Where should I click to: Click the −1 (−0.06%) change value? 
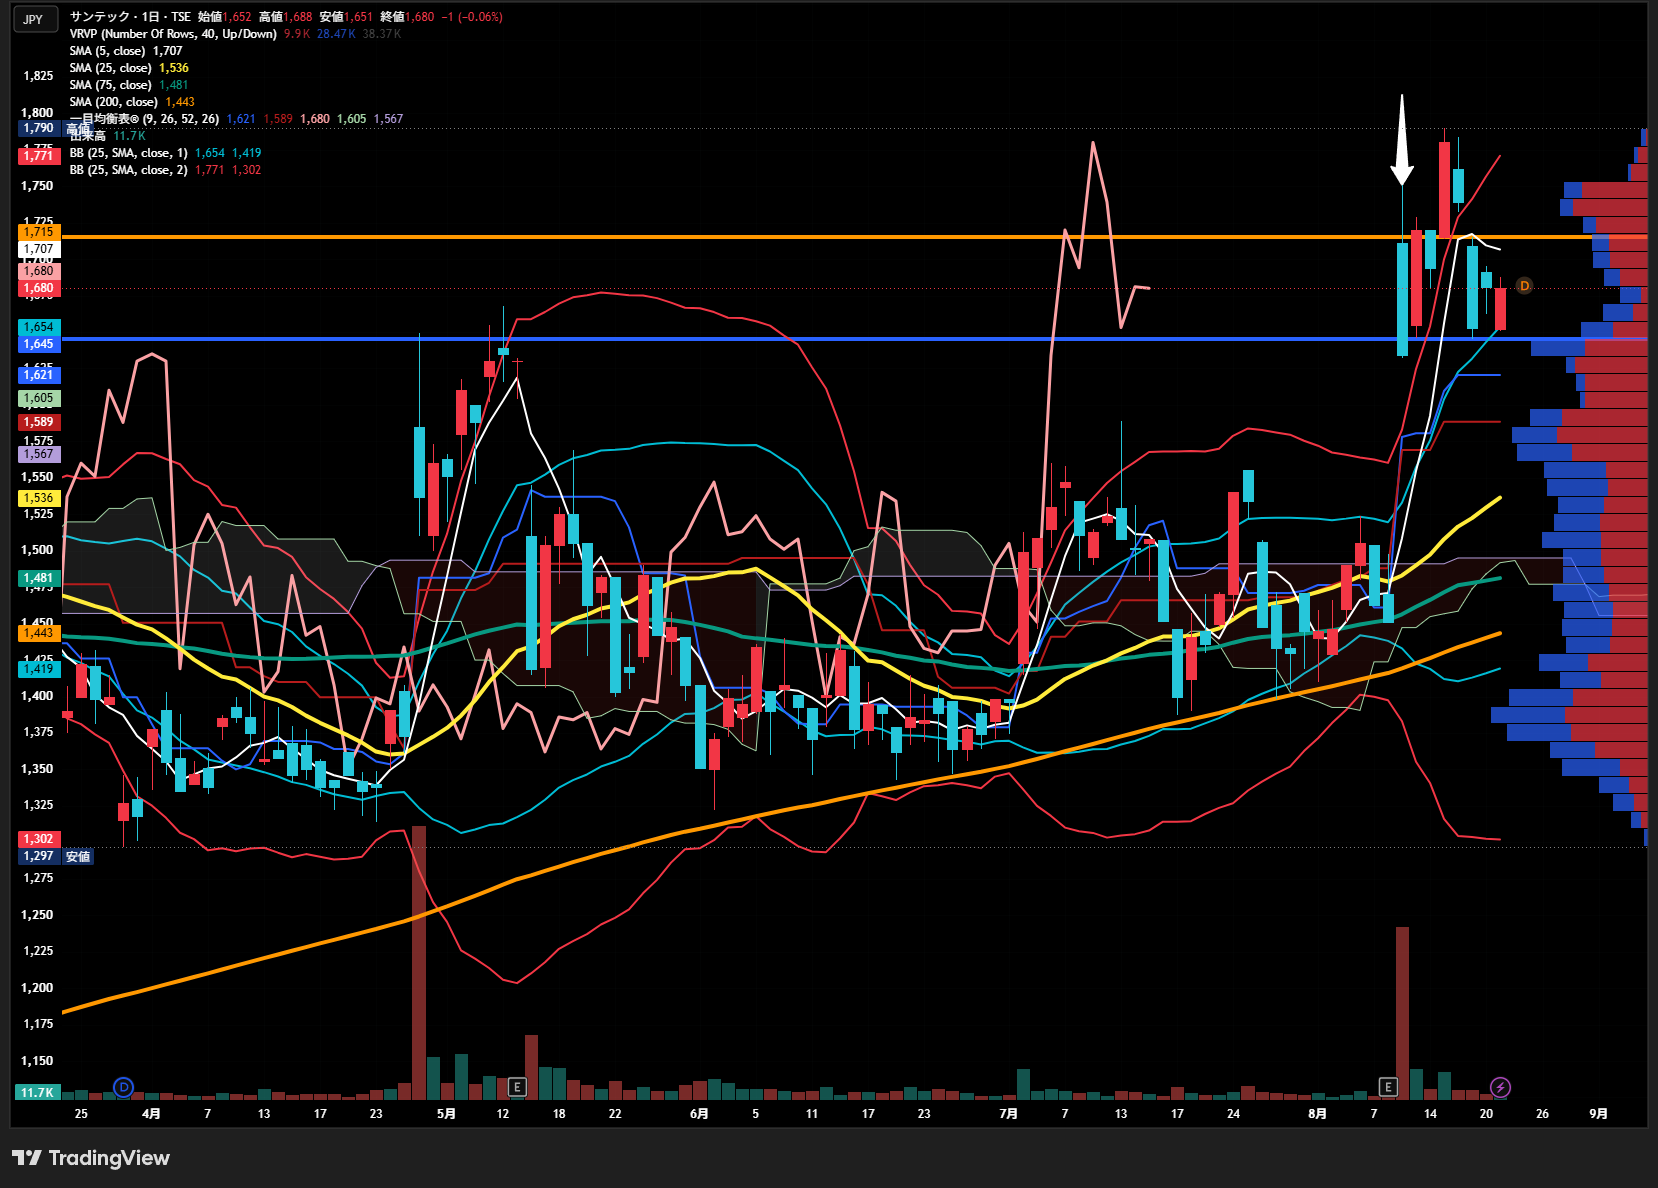[472, 17]
